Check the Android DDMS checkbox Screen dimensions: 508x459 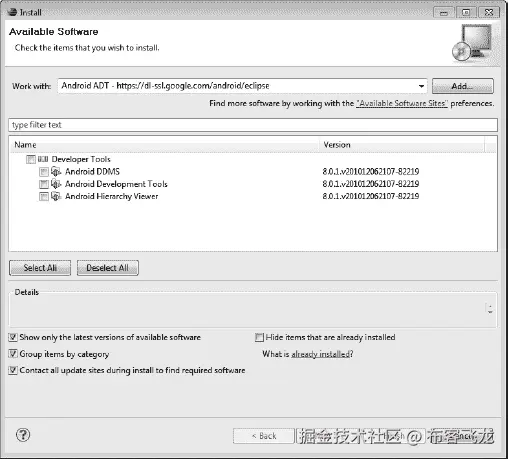[44, 172]
